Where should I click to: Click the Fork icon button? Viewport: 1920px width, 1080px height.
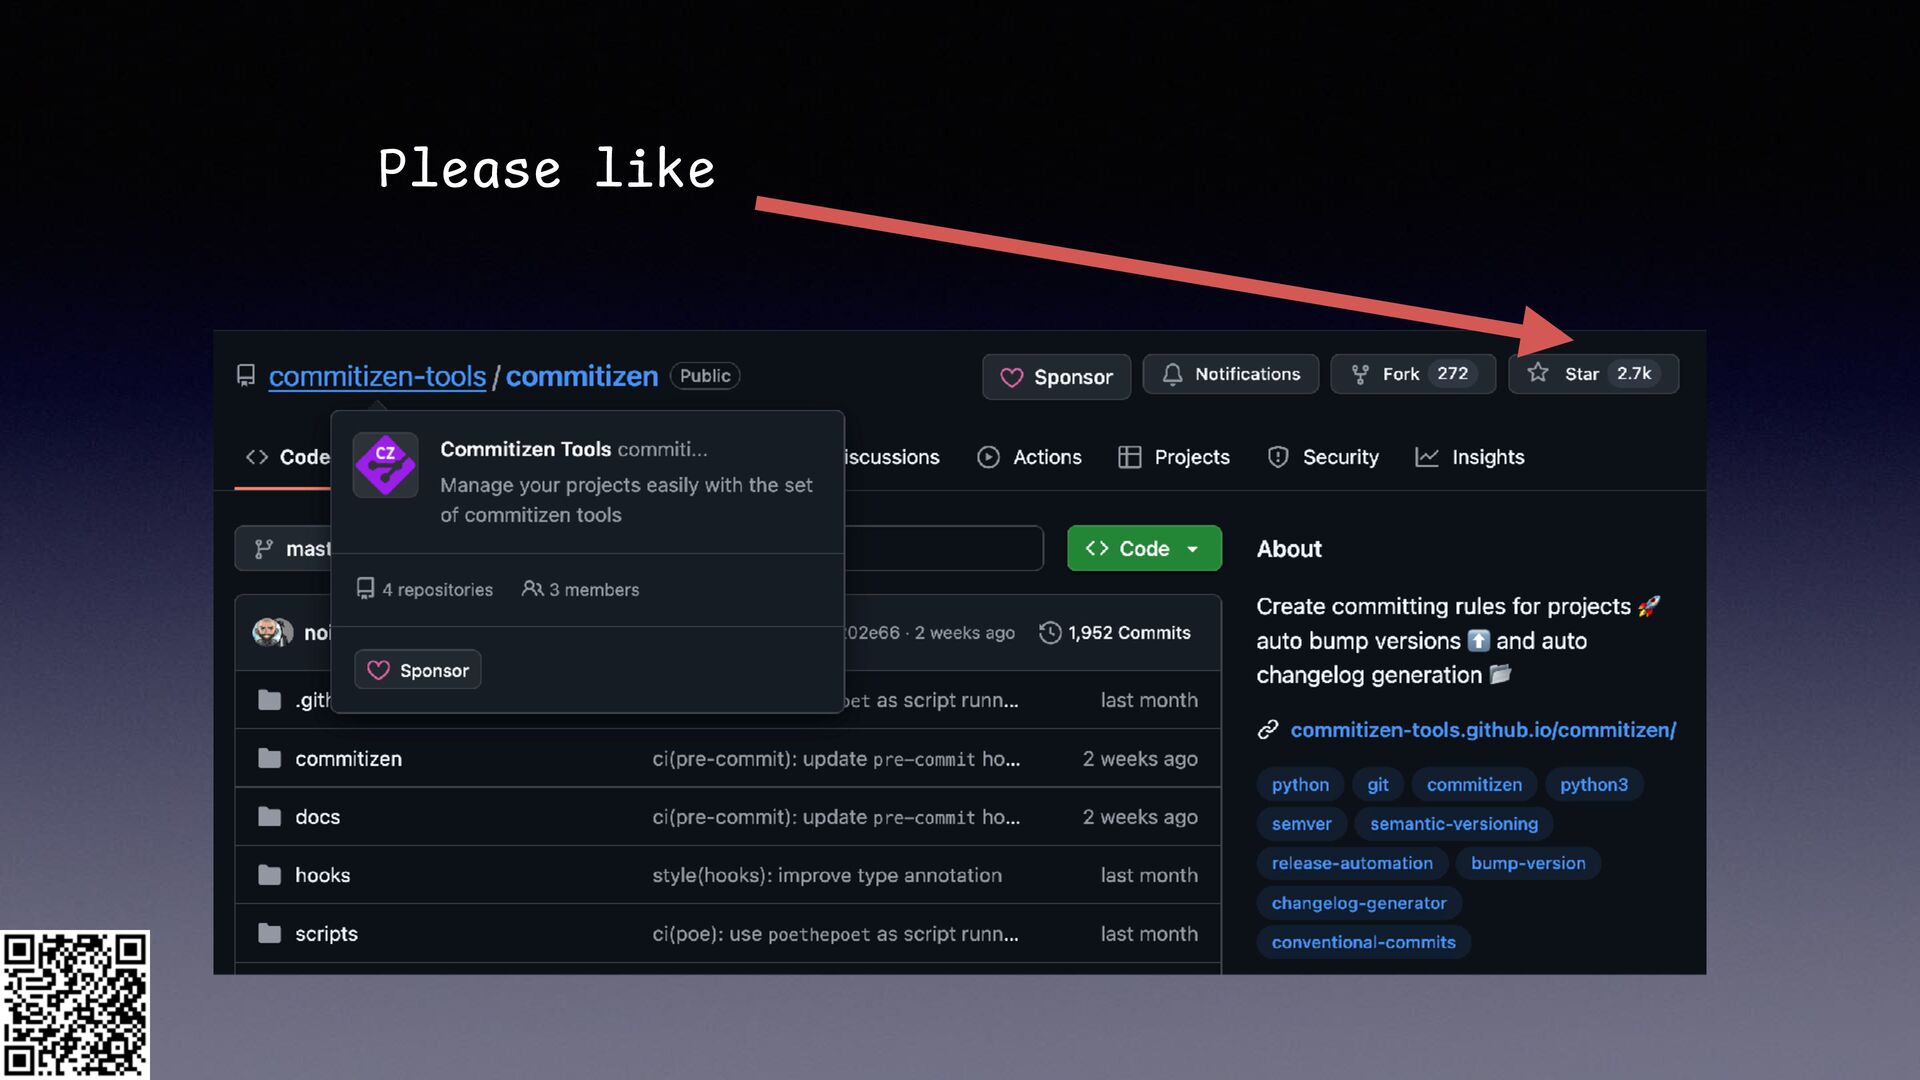[1360, 374]
